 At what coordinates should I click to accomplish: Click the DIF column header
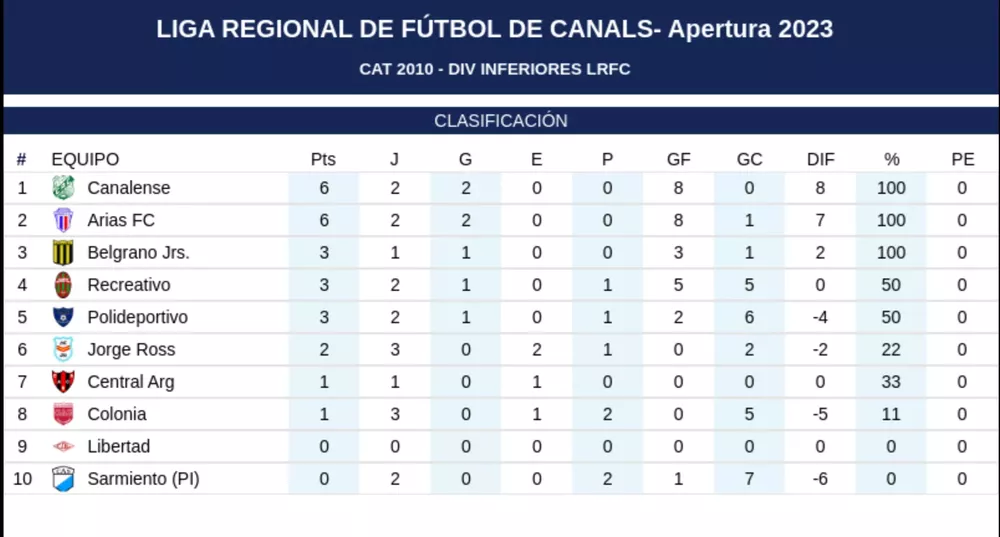pos(820,159)
